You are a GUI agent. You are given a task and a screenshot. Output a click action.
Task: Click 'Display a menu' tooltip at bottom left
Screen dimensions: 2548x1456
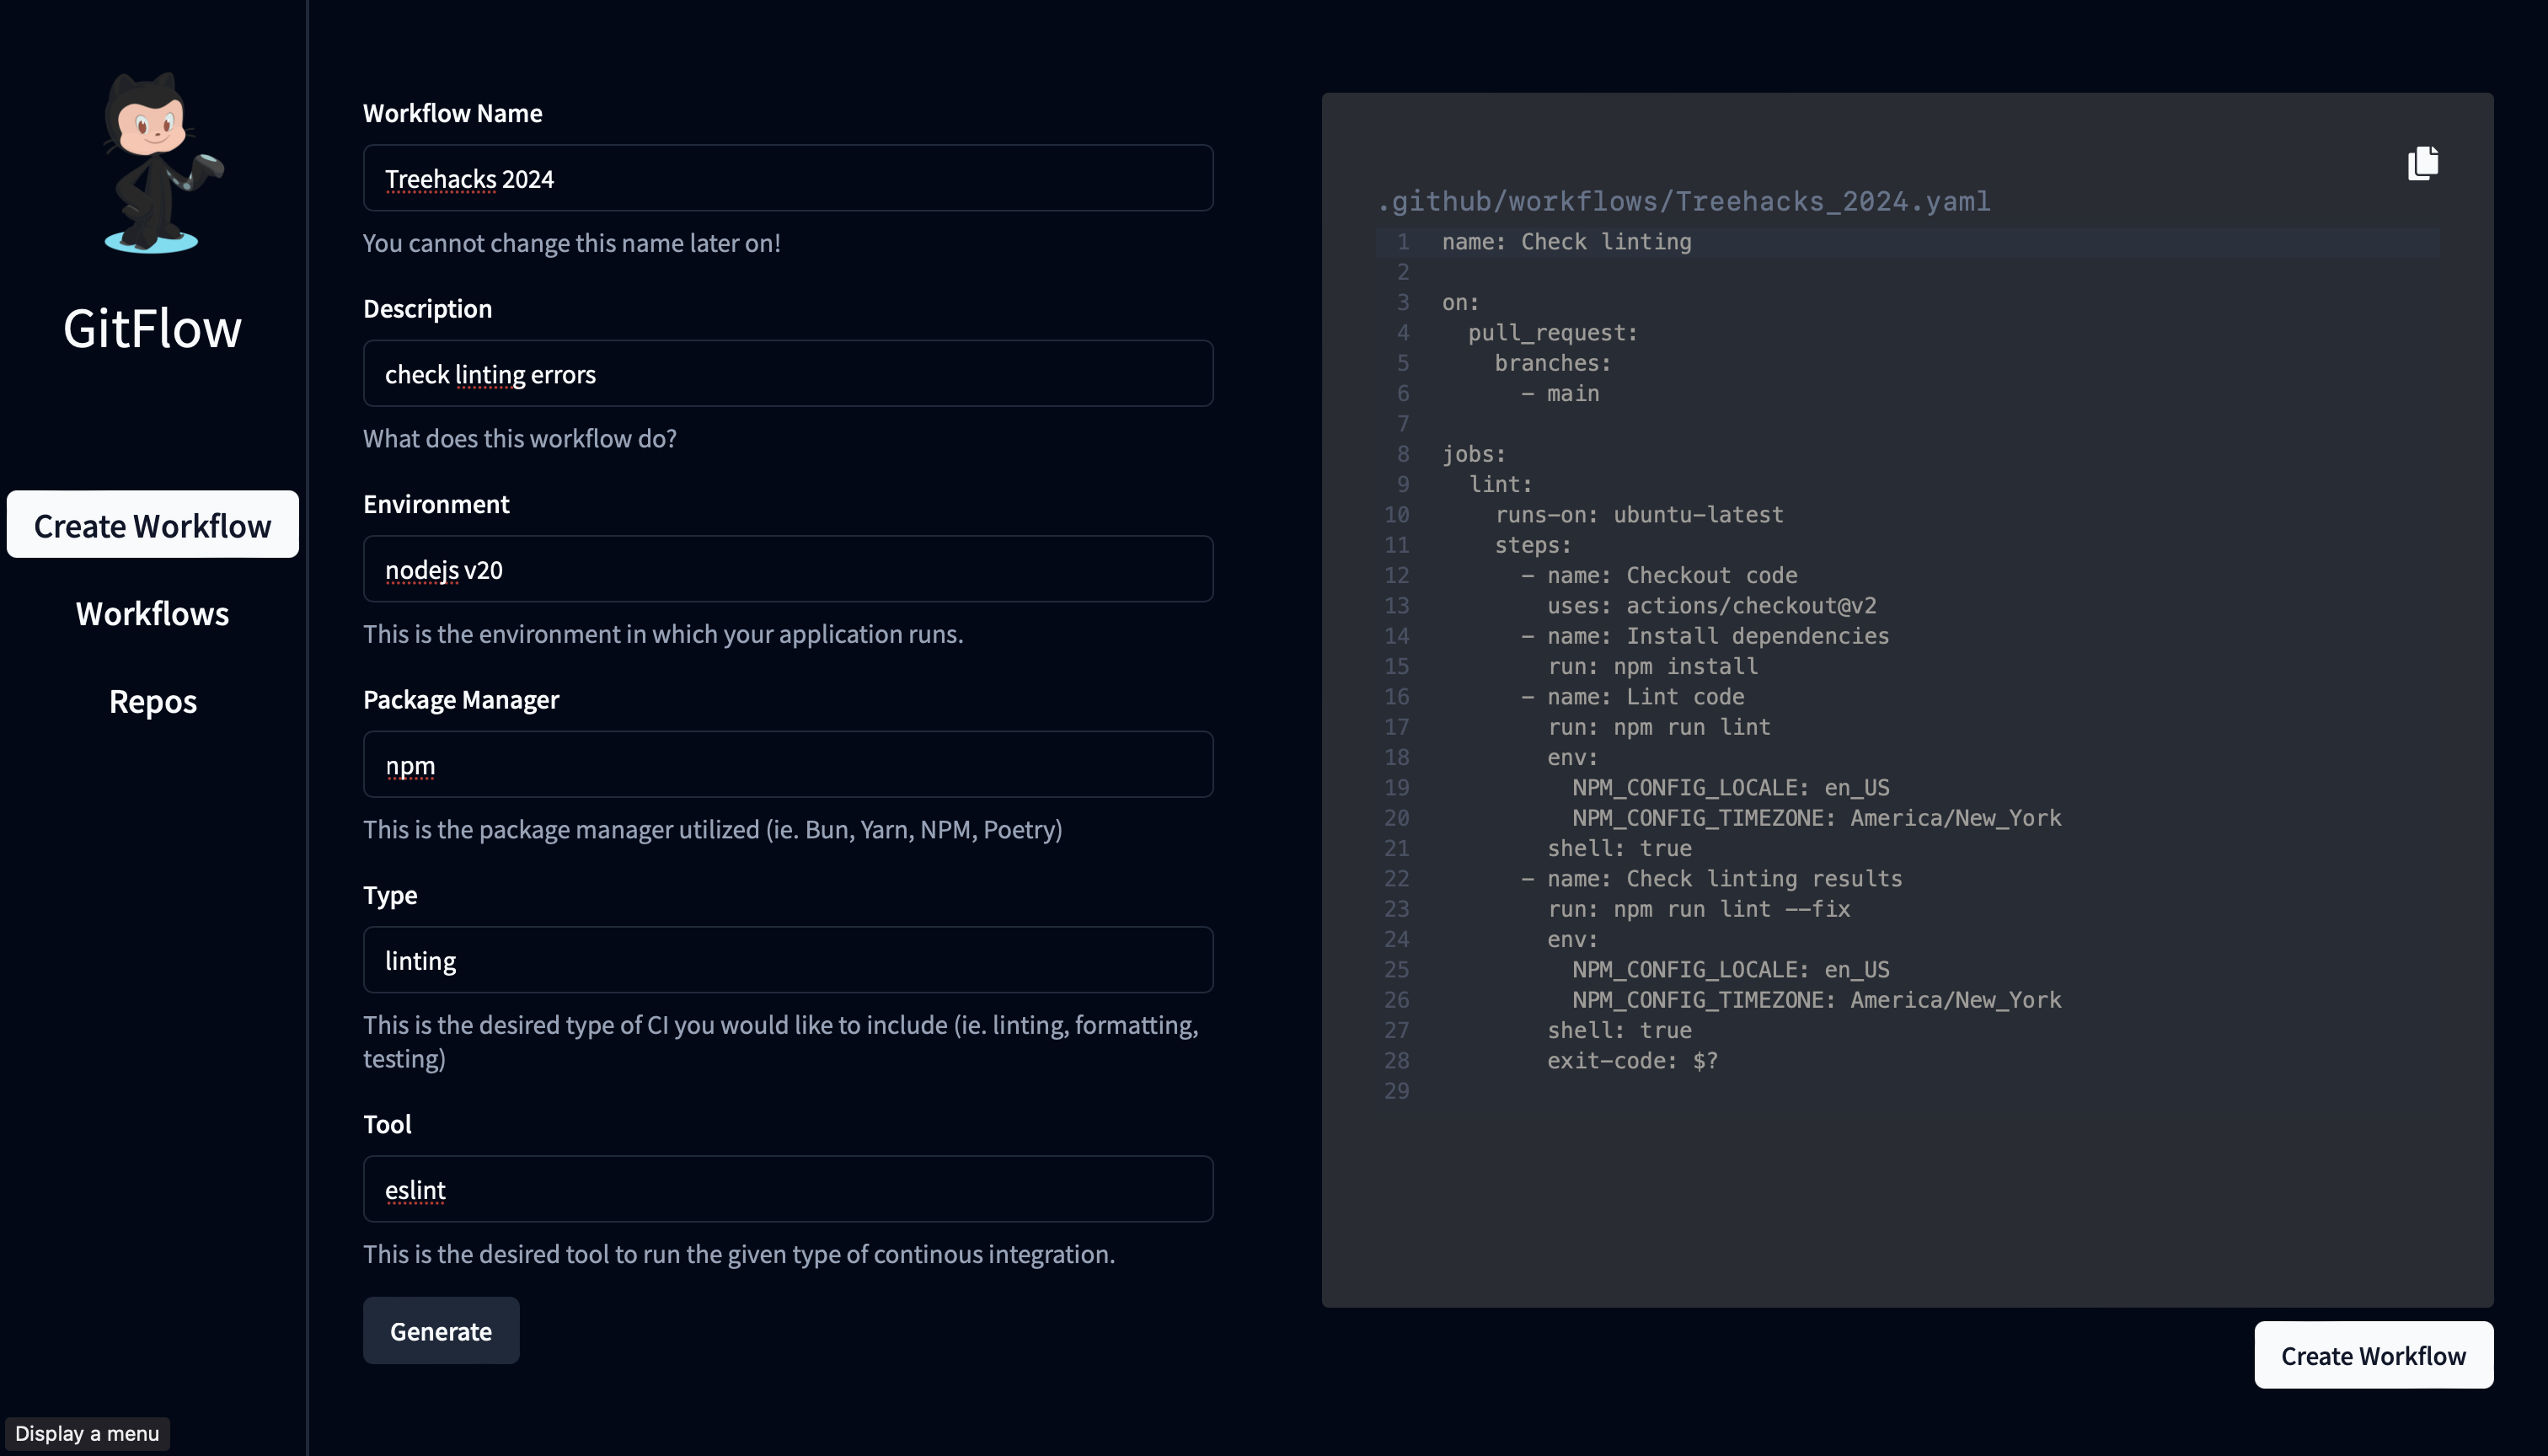point(87,1433)
